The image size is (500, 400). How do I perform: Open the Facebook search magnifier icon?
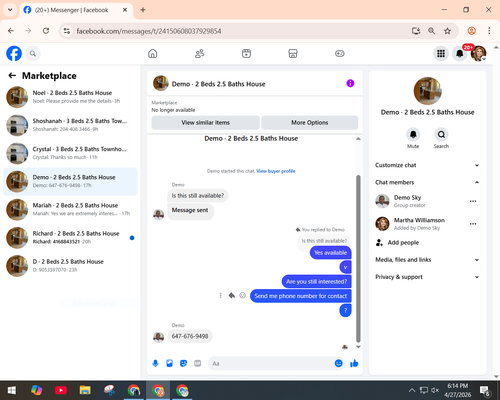[x=33, y=53]
